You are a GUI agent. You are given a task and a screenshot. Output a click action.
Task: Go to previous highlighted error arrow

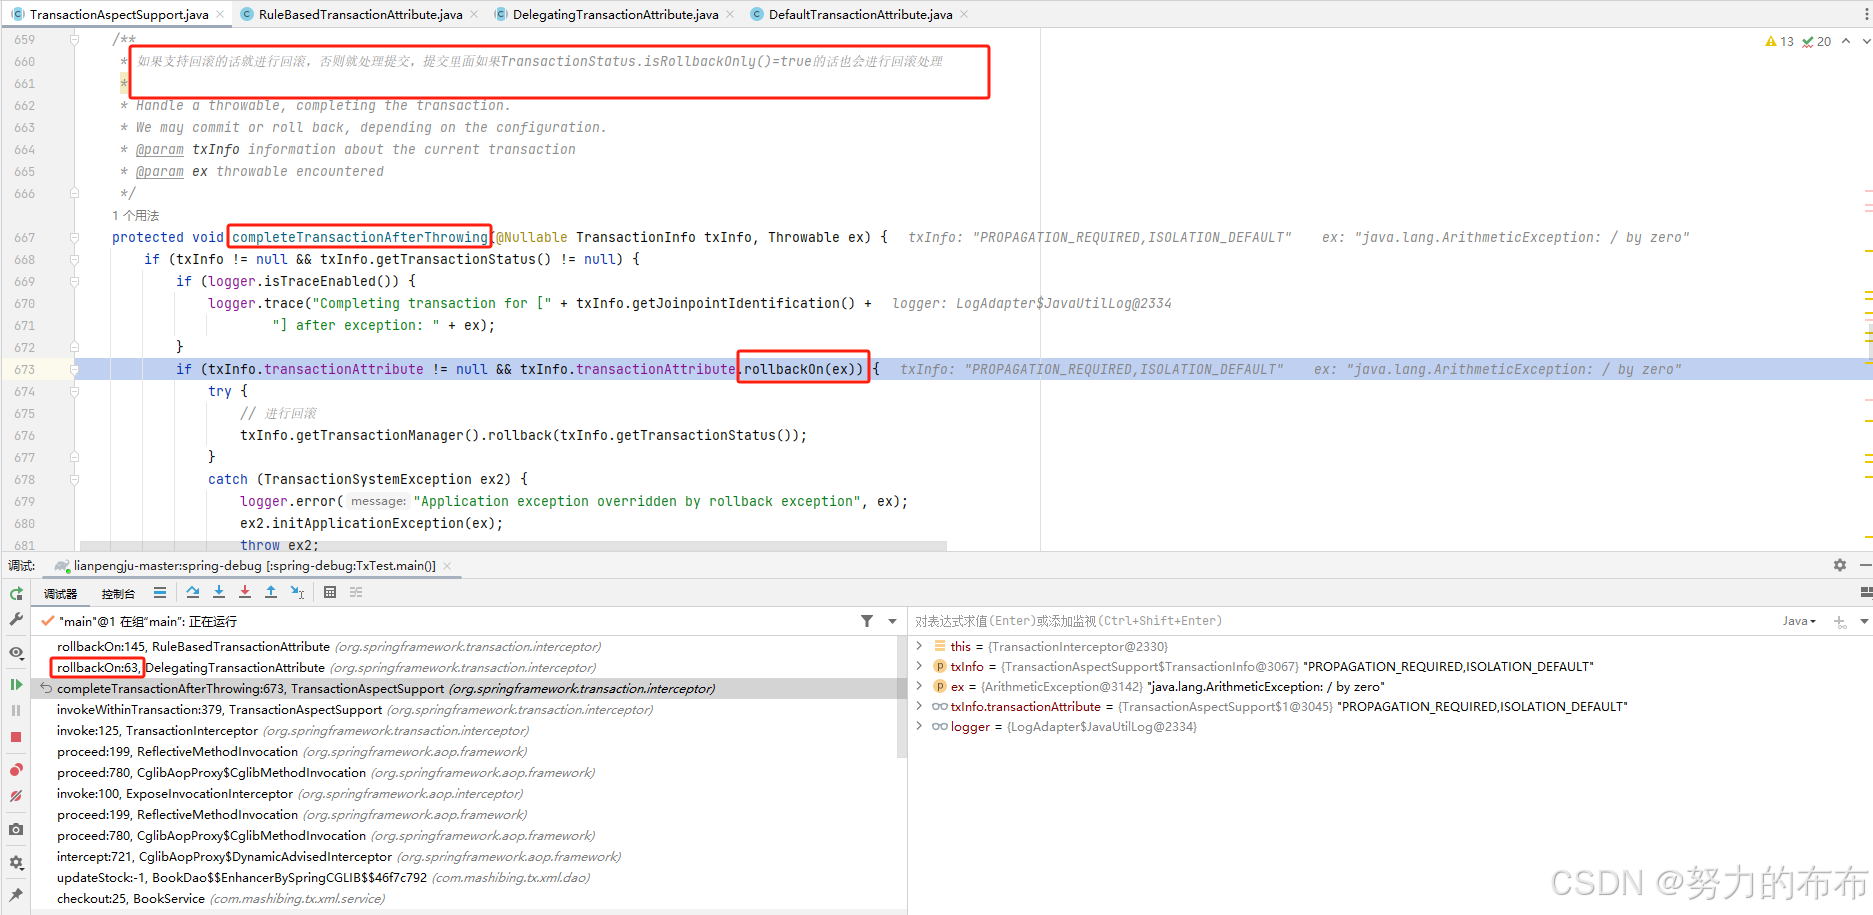pos(1846,41)
